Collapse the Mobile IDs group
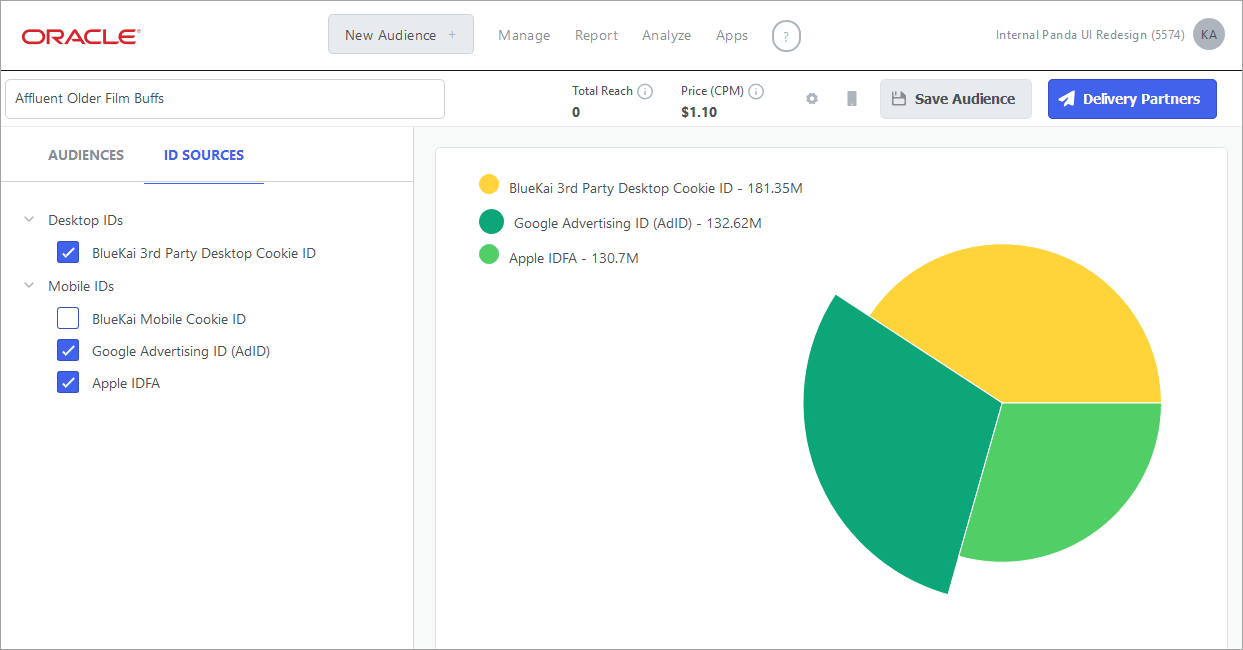This screenshot has height=650, width=1243. (28, 286)
